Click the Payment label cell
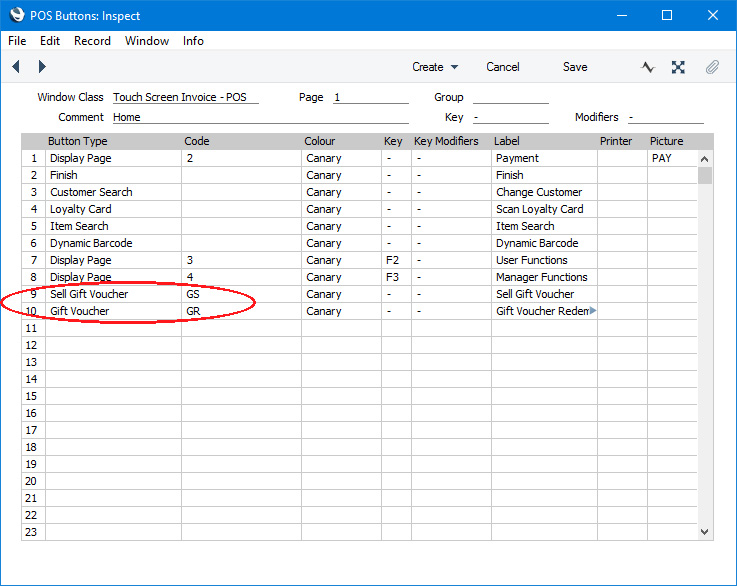Viewport: 737px width, 586px height. point(544,158)
